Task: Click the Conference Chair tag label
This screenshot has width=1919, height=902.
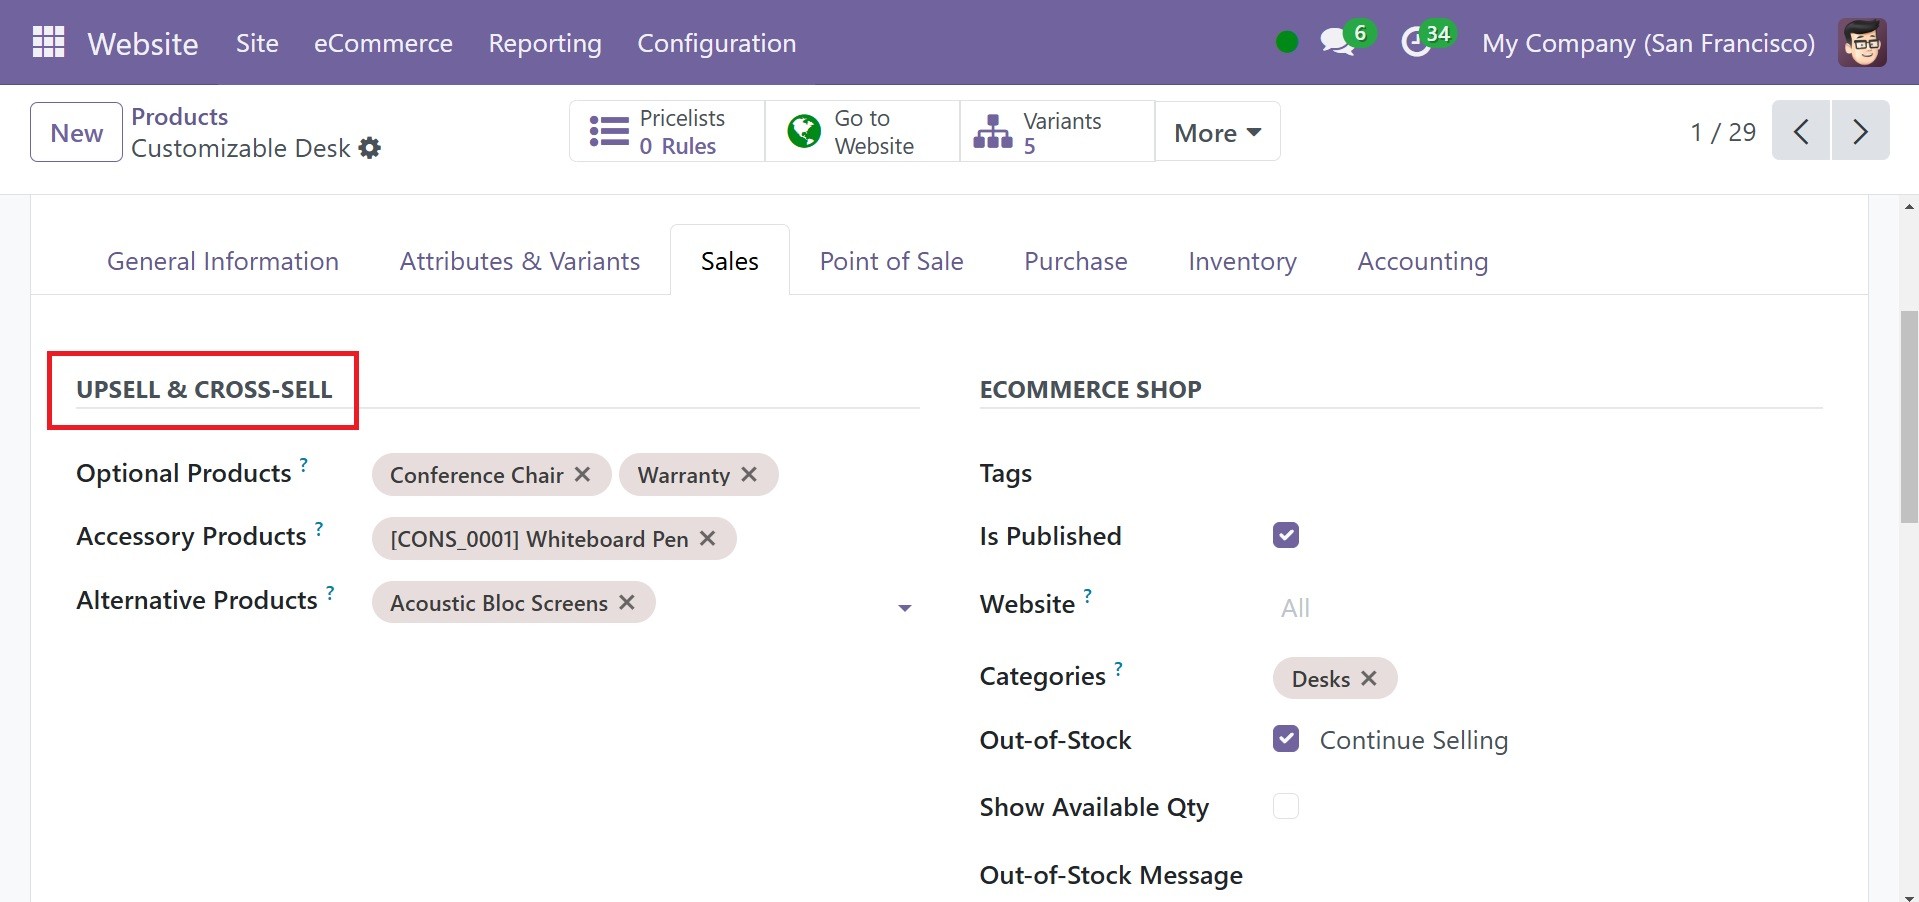Action: [x=477, y=475]
